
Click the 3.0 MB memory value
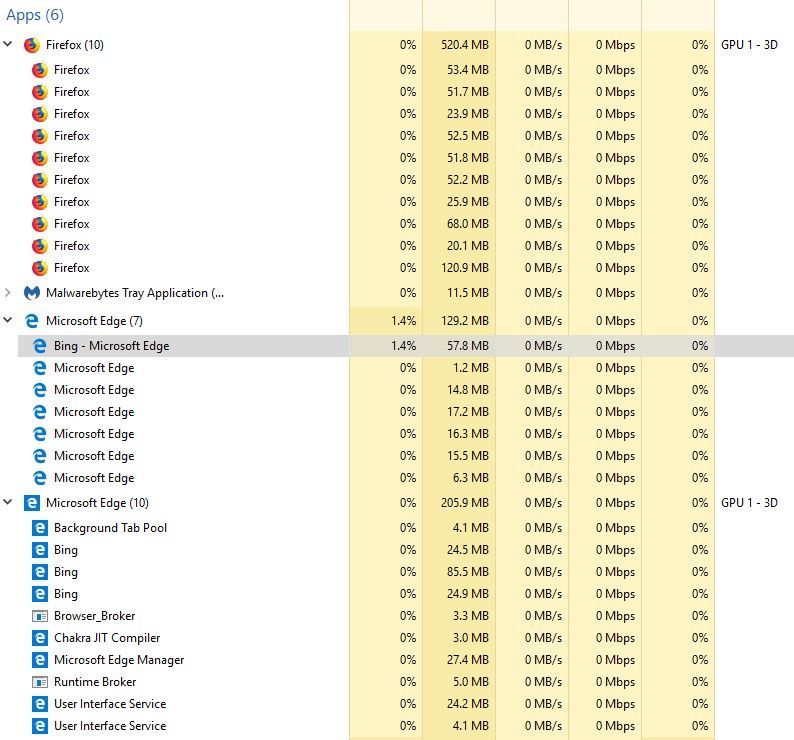pos(470,638)
